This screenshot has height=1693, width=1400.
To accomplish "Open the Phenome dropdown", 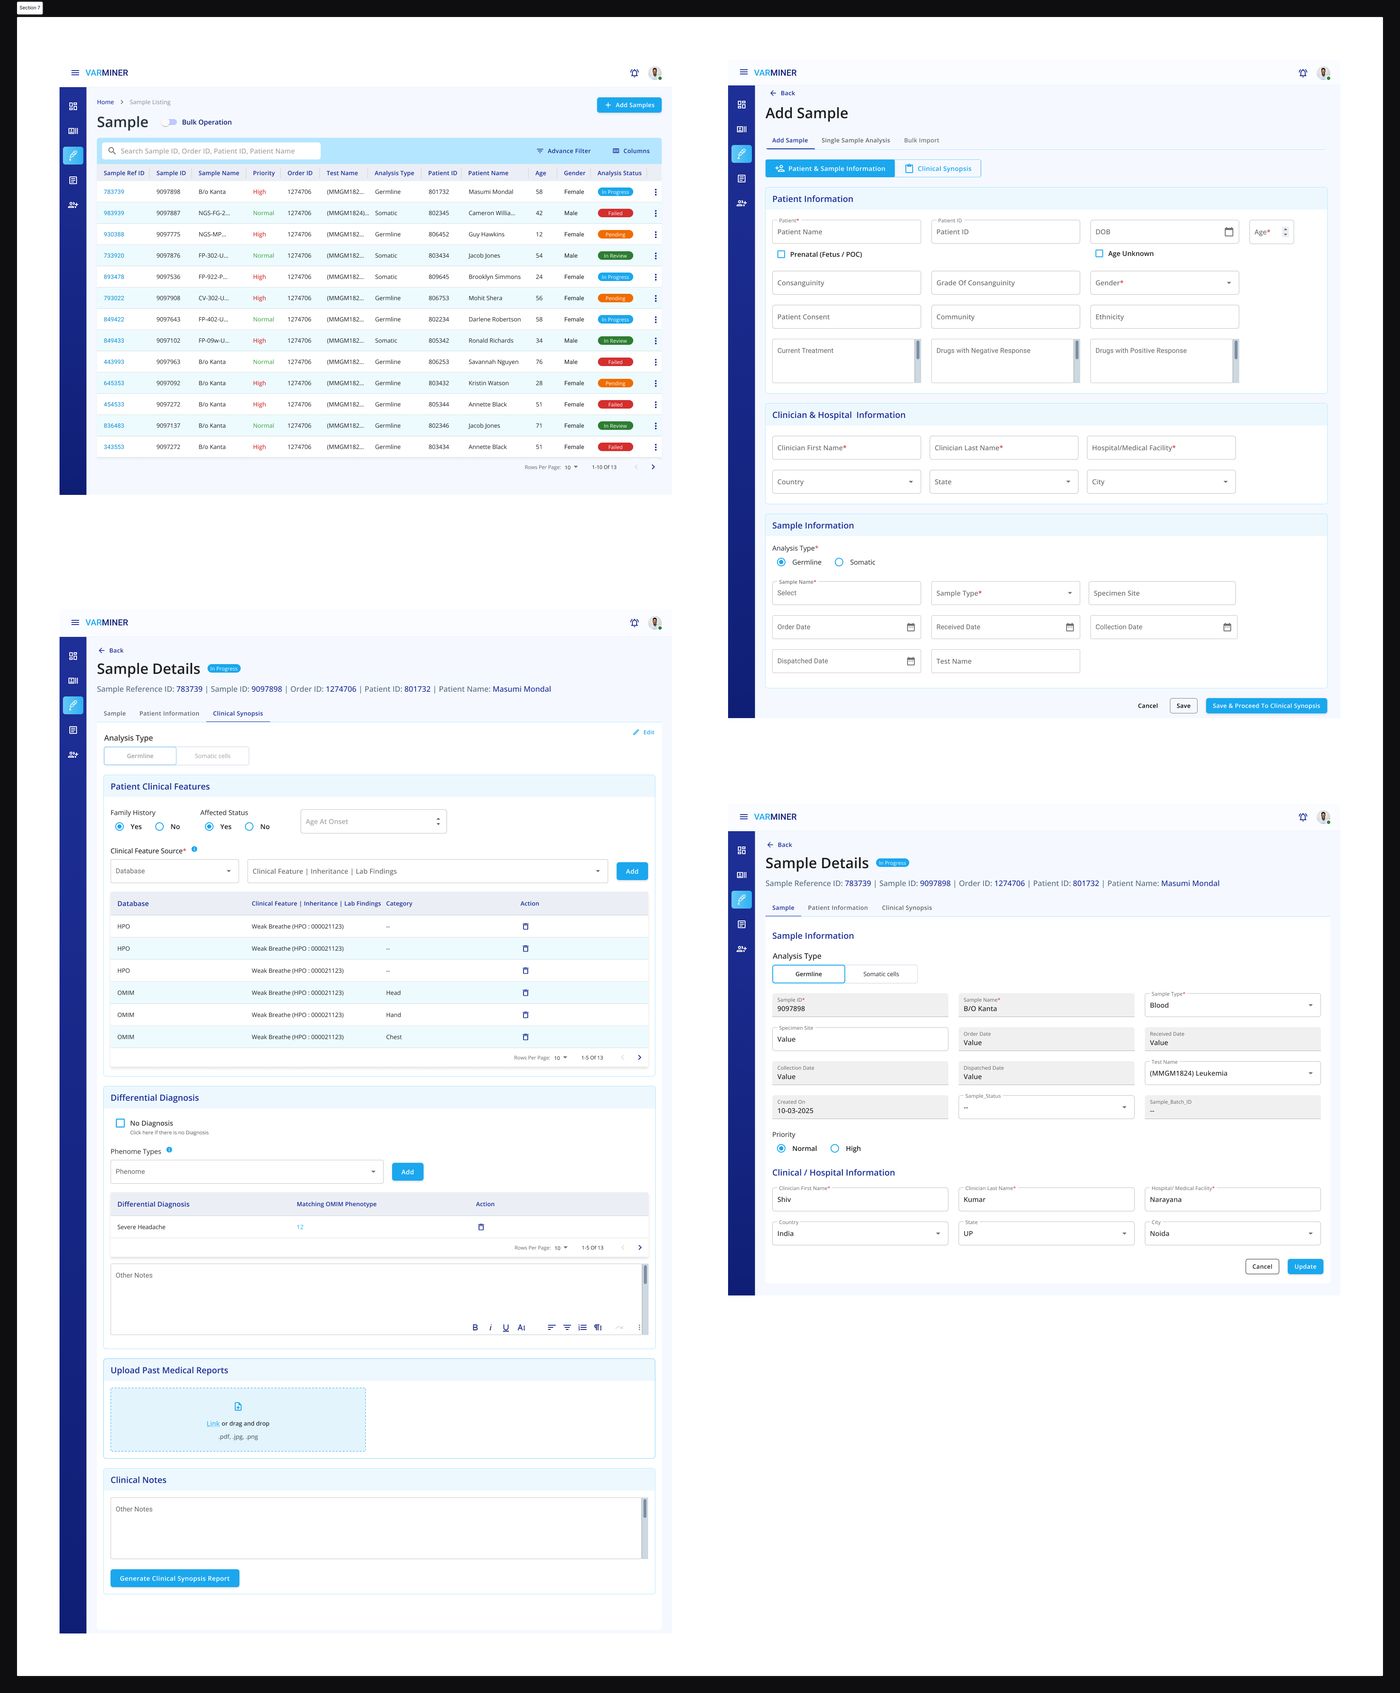I will click(x=247, y=1171).
